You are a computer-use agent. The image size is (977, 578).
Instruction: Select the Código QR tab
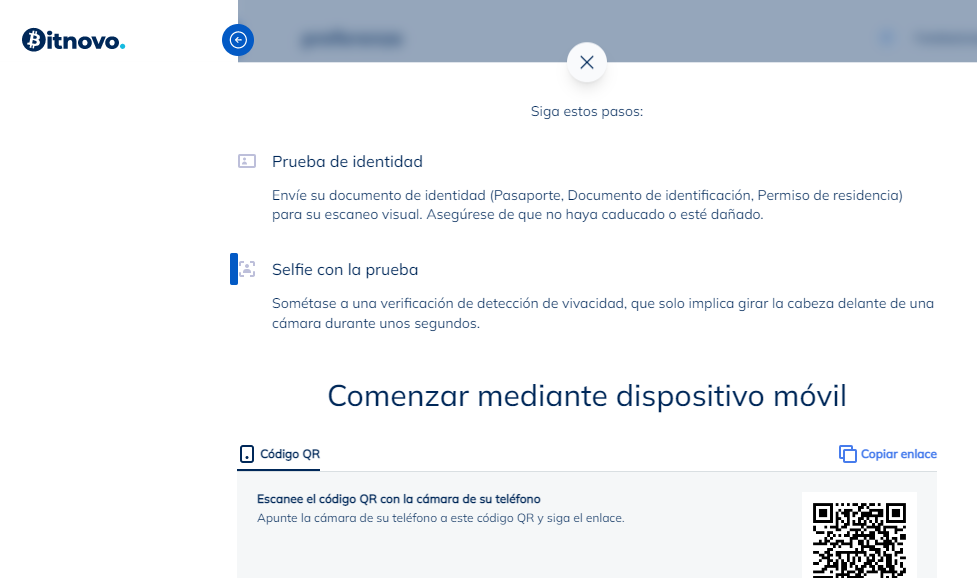point(279,454)
